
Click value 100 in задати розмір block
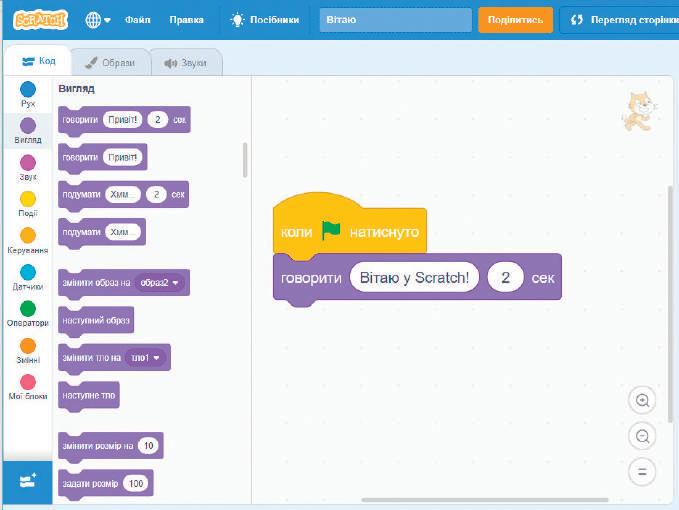pos(136,483)
